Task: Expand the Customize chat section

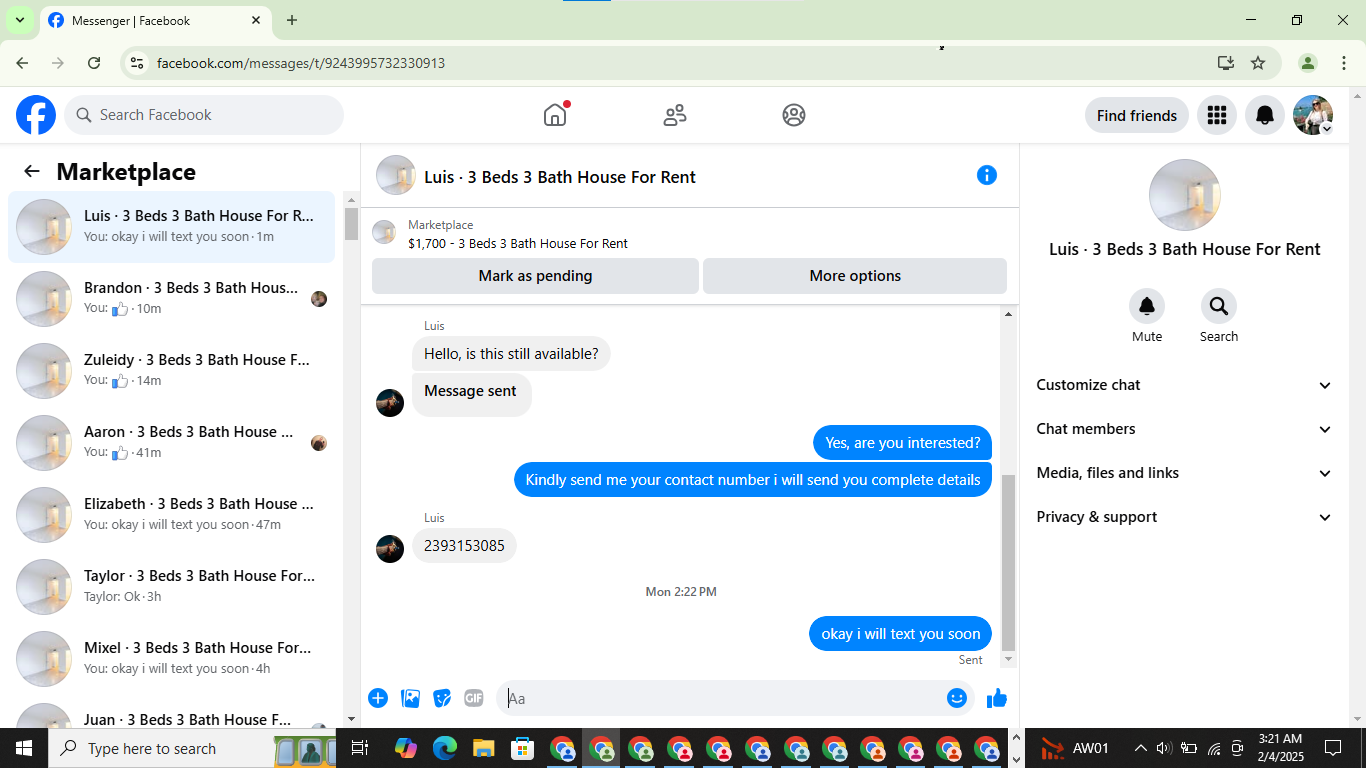Action: click(1184, 385)
